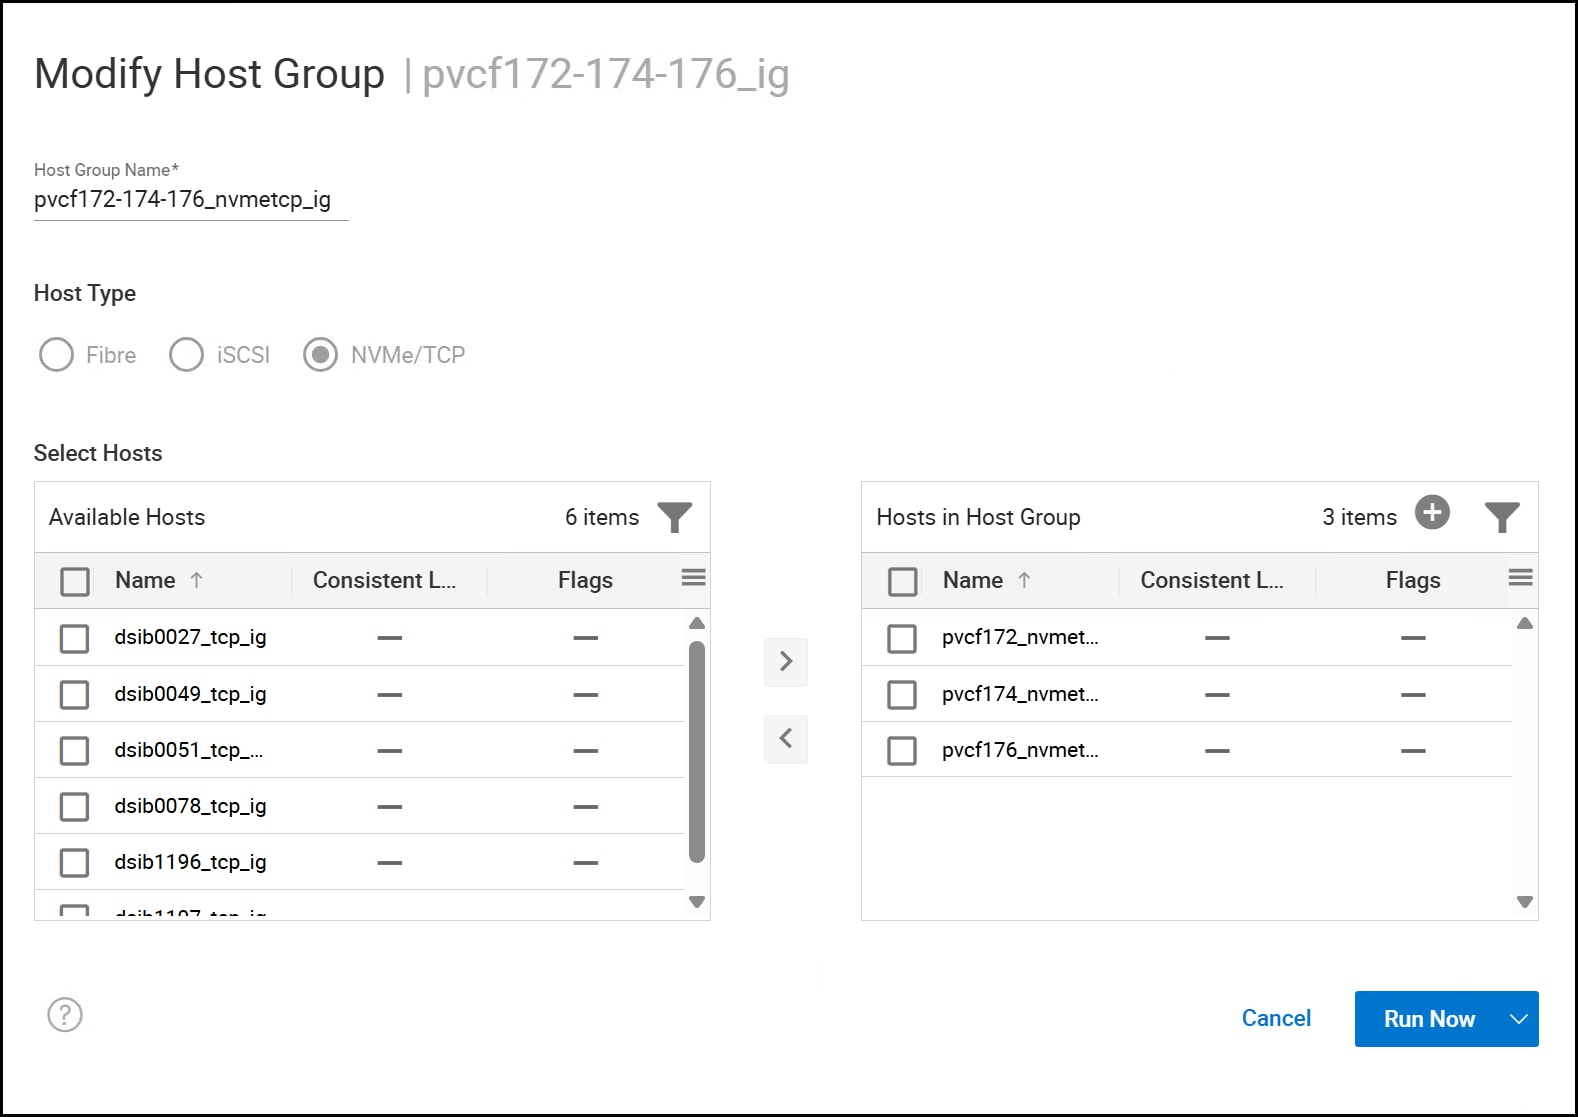Click the Available Hosts scrollbar thumb

(697, 751)
